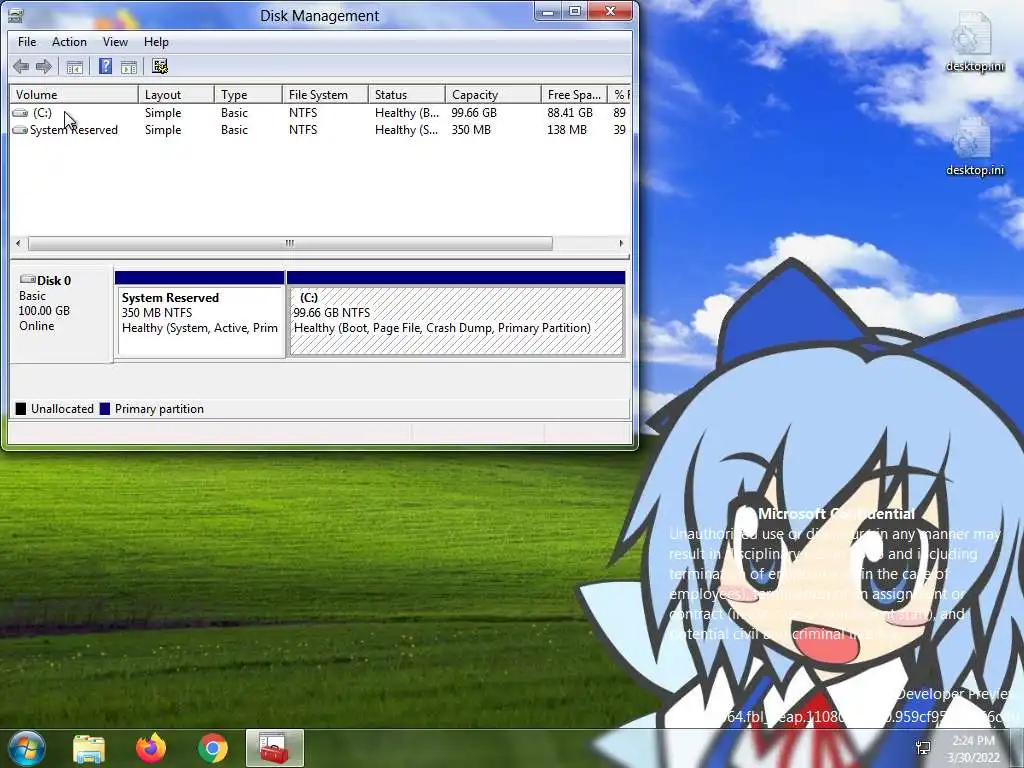Click the Forward arrow toolbar icon

[44, 66]
